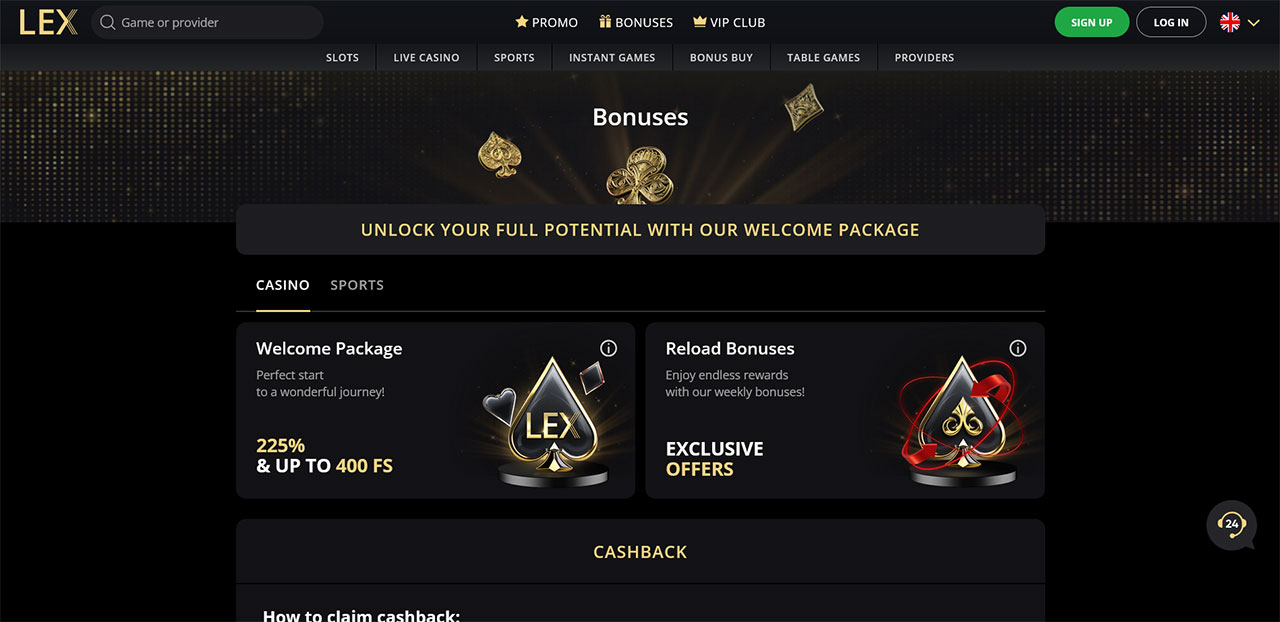This screenshot has height=622, width=1280.
Task: Open the Bonus Buy category
Action: (721, 58)
